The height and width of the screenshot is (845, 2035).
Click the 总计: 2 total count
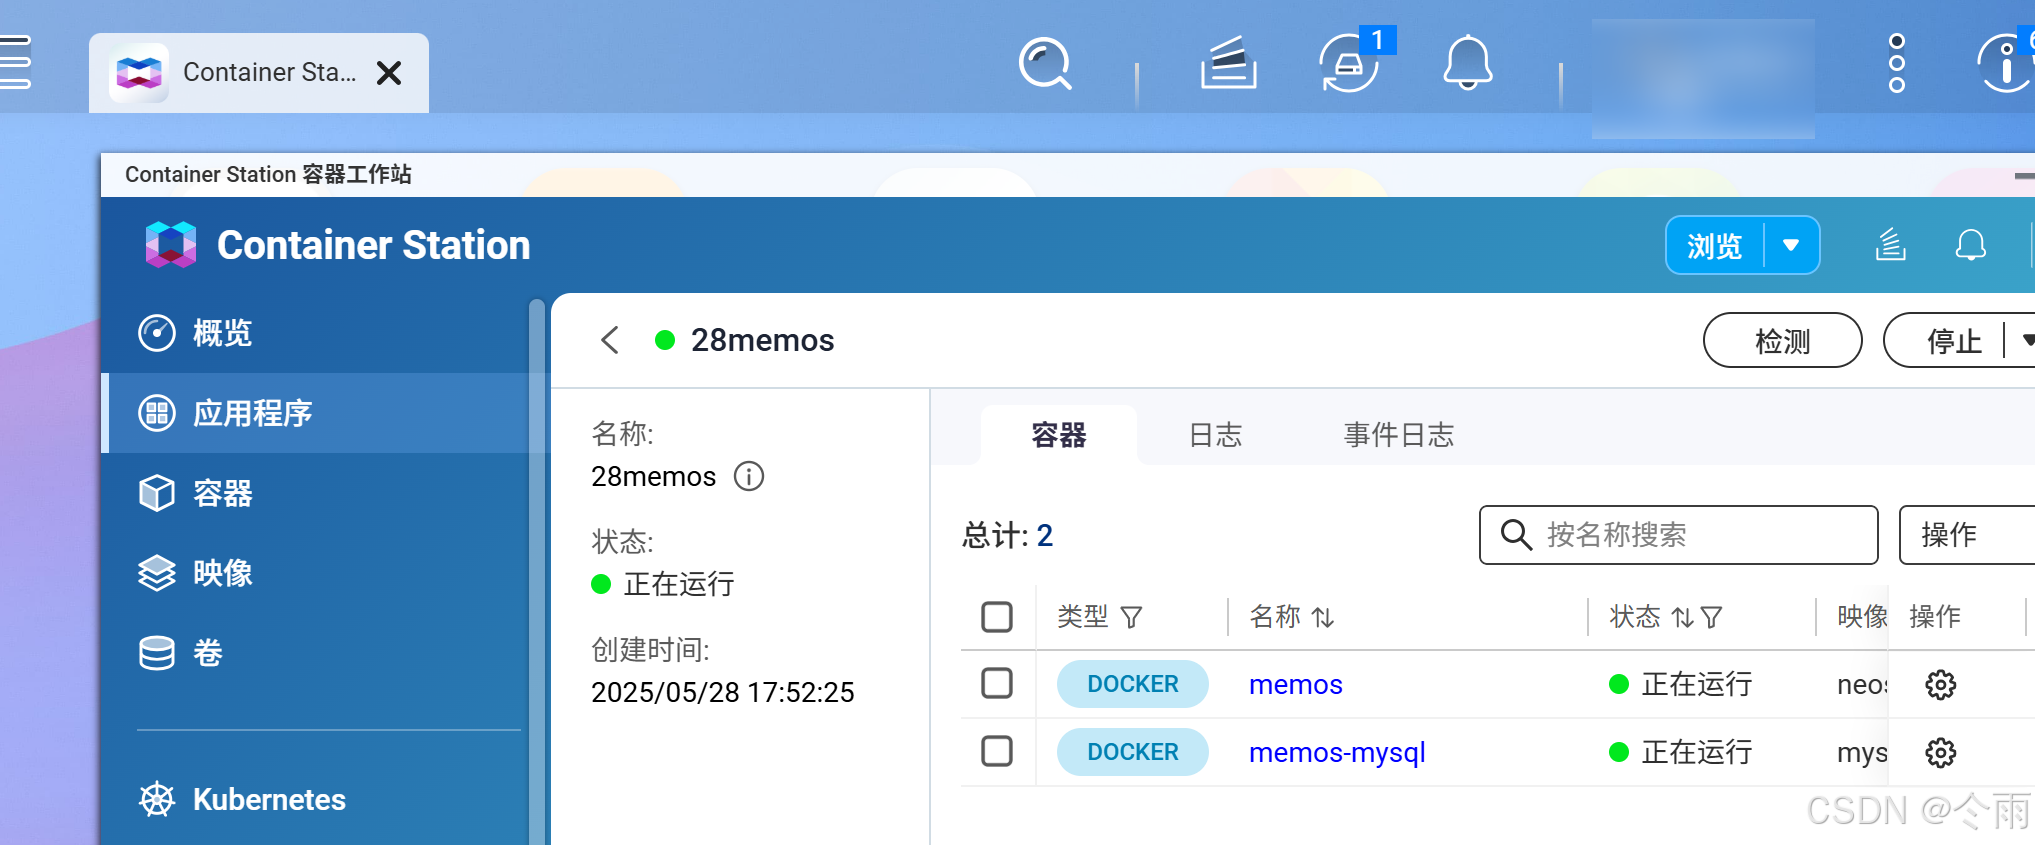pyautogui.click(x=1007, y=536)
